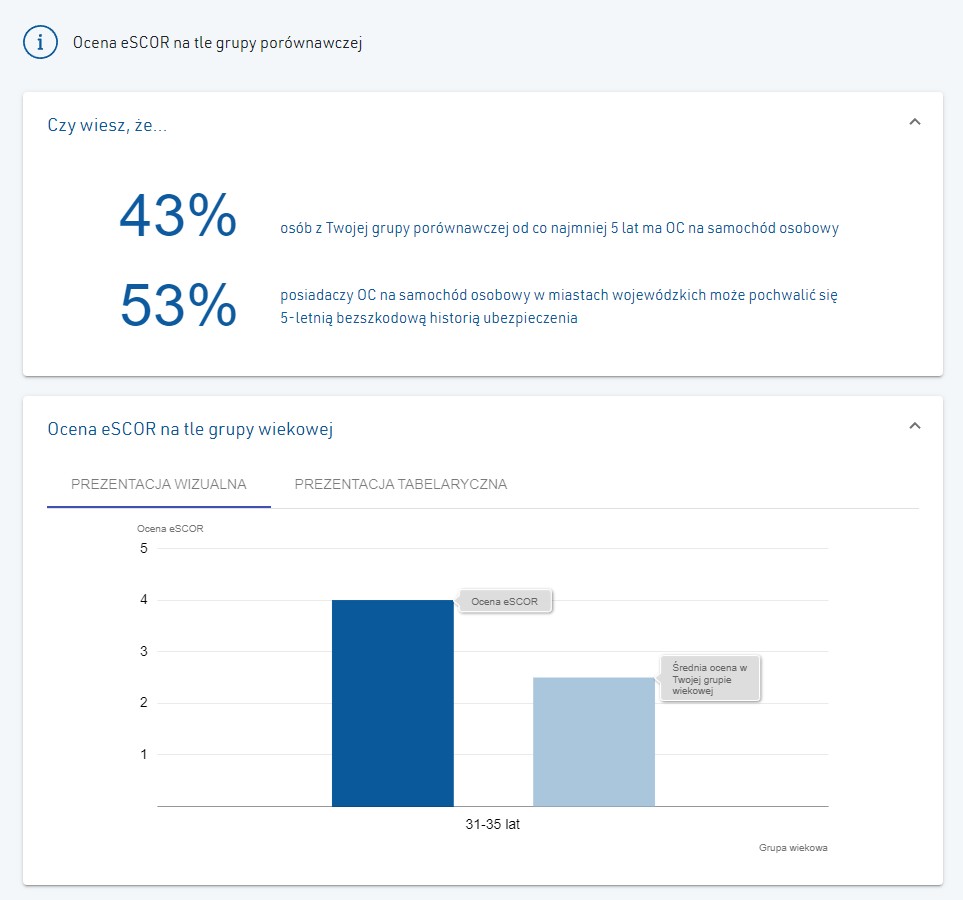Click the 'Grupa wiekowa' axis caption
Screen dimensions: 963x900
click(793, 848)
